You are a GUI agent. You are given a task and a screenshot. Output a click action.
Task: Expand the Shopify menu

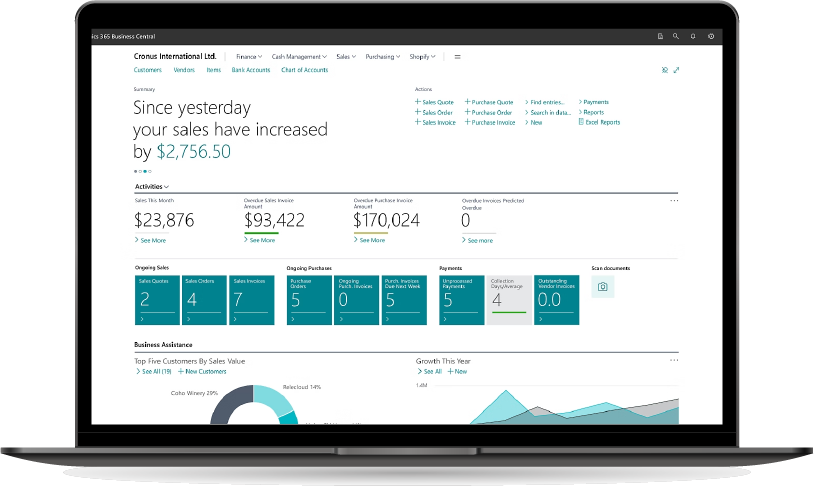pos(422,57)
